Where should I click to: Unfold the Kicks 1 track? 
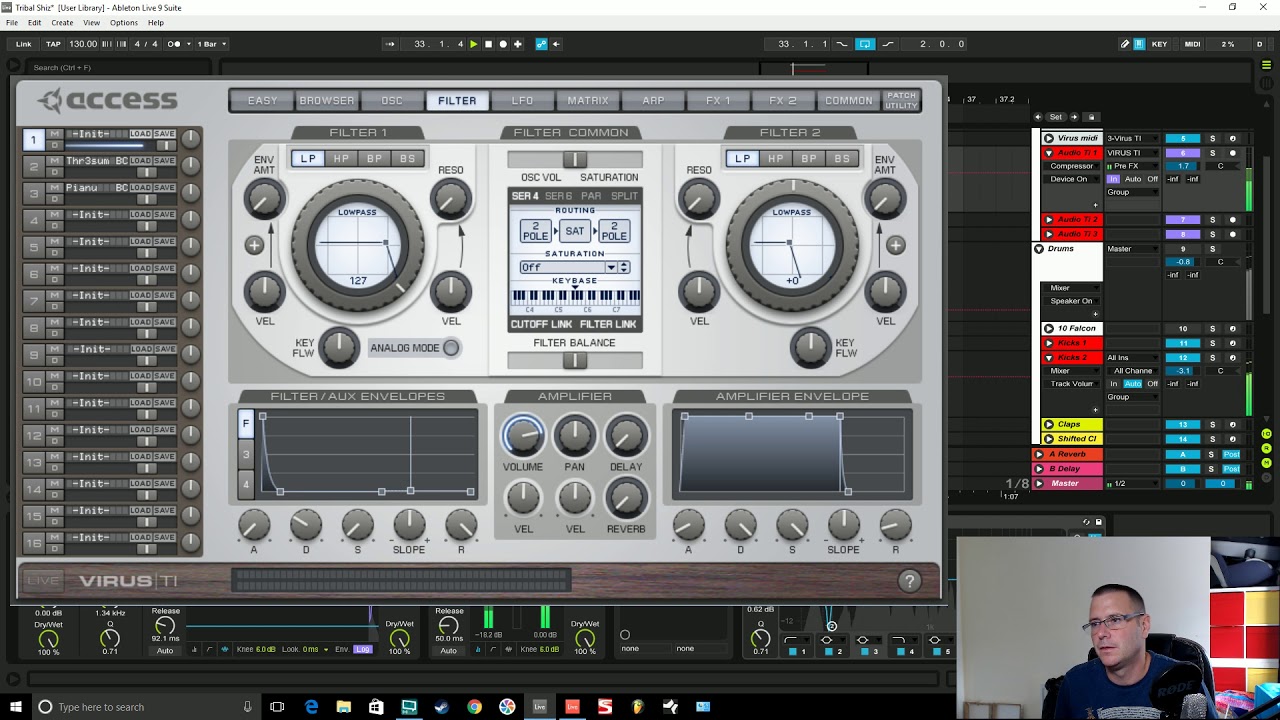1048,343
